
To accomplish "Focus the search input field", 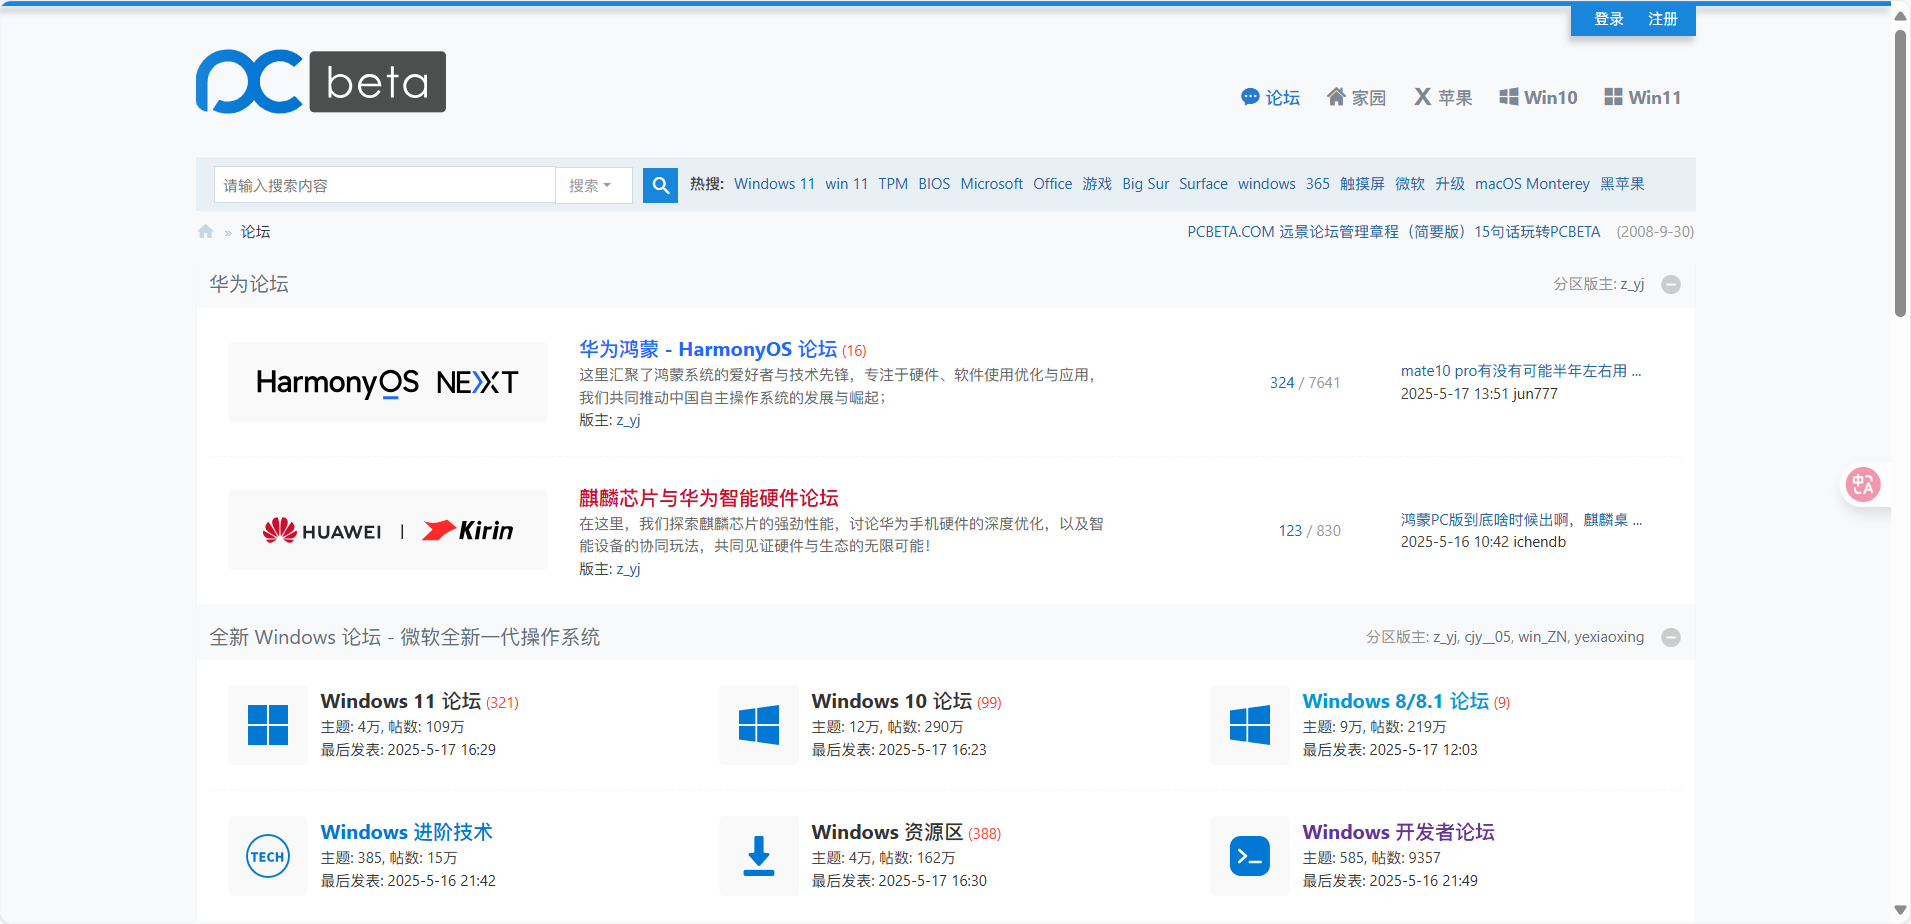I will point(385,185).
